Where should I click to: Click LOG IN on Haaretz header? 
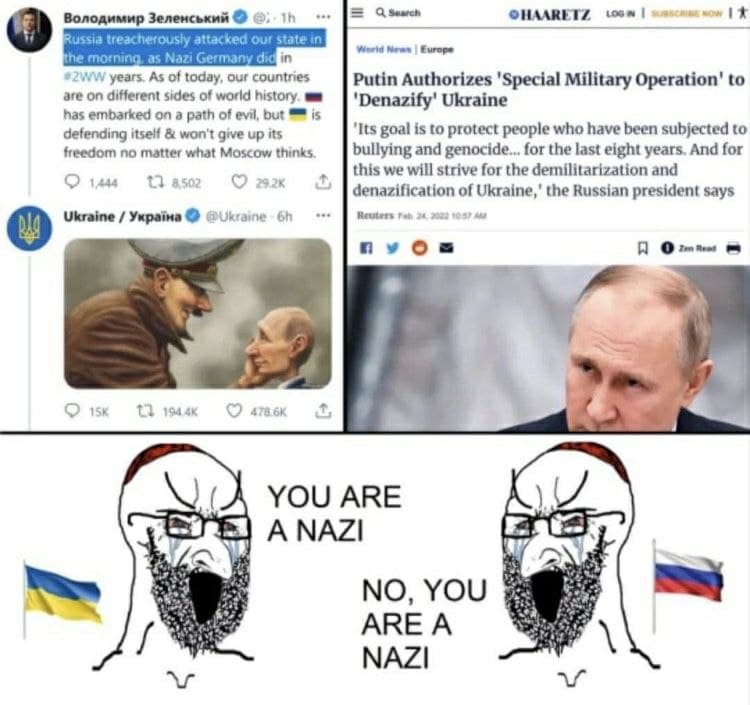(x=620, y=13)
